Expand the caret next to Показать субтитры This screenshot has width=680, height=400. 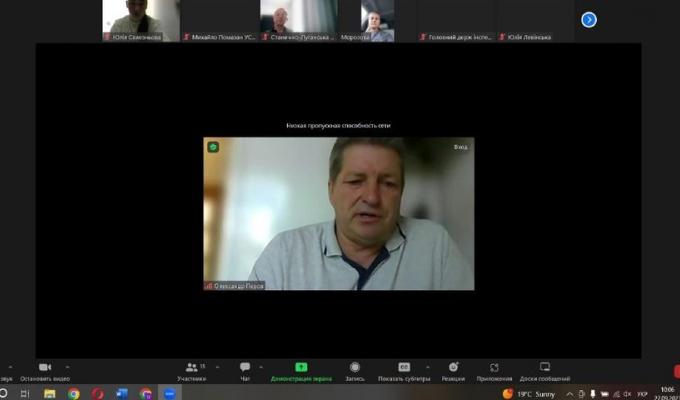coord(428,367)
